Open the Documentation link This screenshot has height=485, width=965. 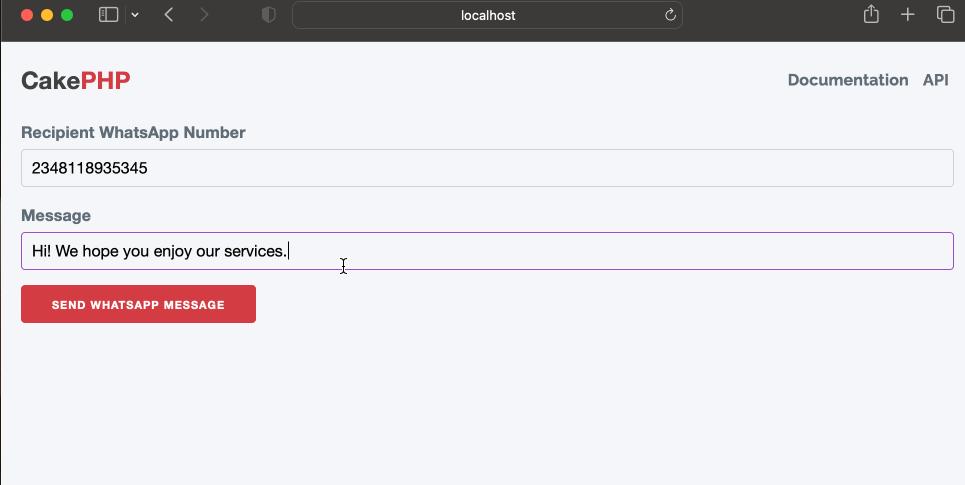(847, 80)
